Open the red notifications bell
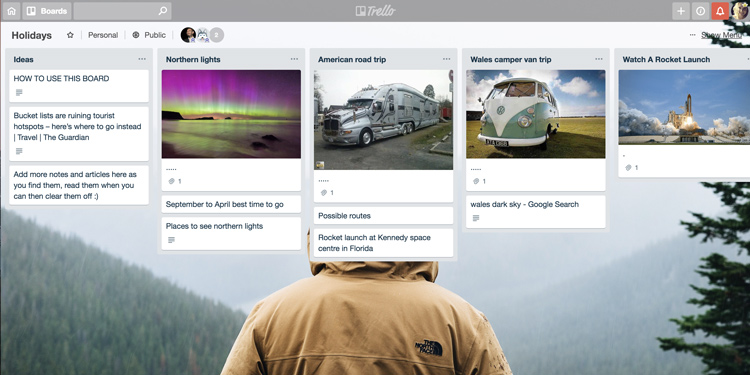This screenshot has width=750, height=375. (x=720, y=11)
